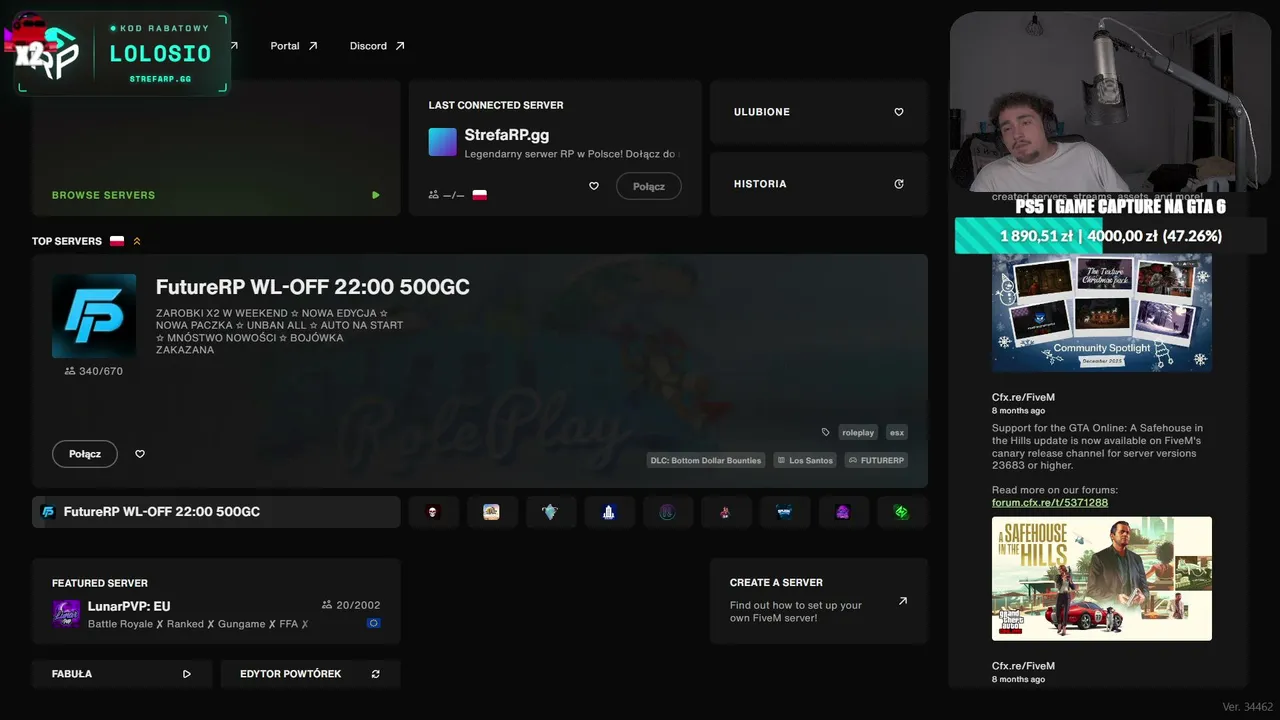
Task: Open Edytor Powtórek replay editor
Action: (311, 674)
